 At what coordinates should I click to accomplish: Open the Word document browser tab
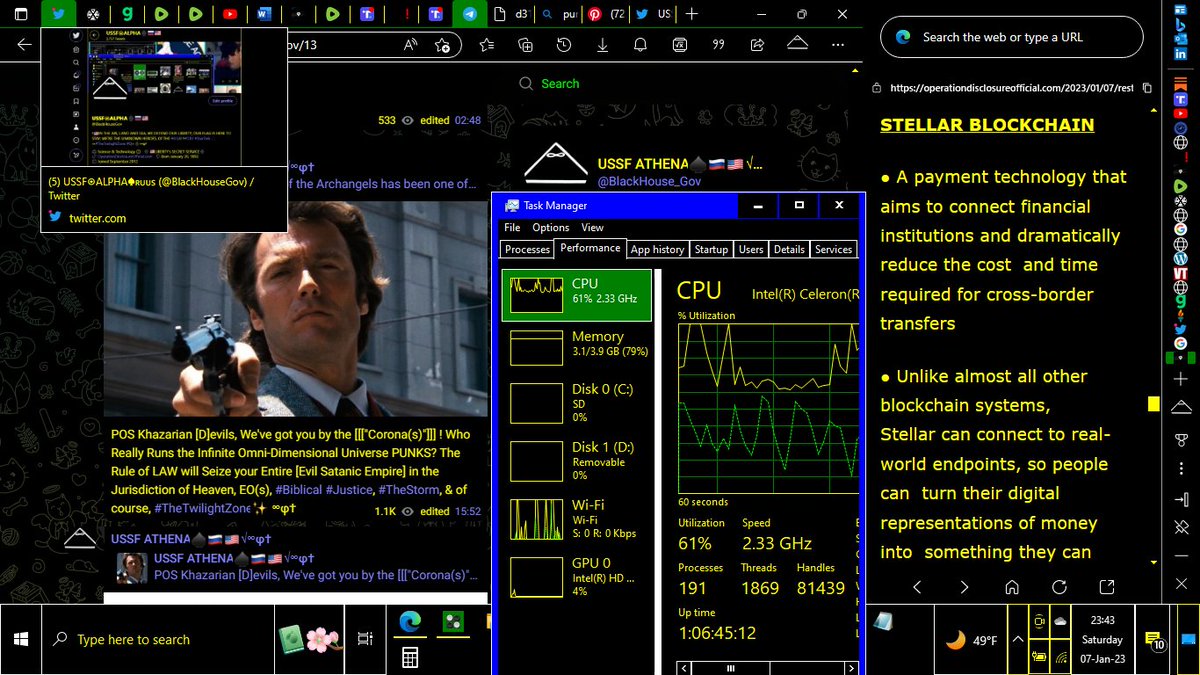coord(264,14)
